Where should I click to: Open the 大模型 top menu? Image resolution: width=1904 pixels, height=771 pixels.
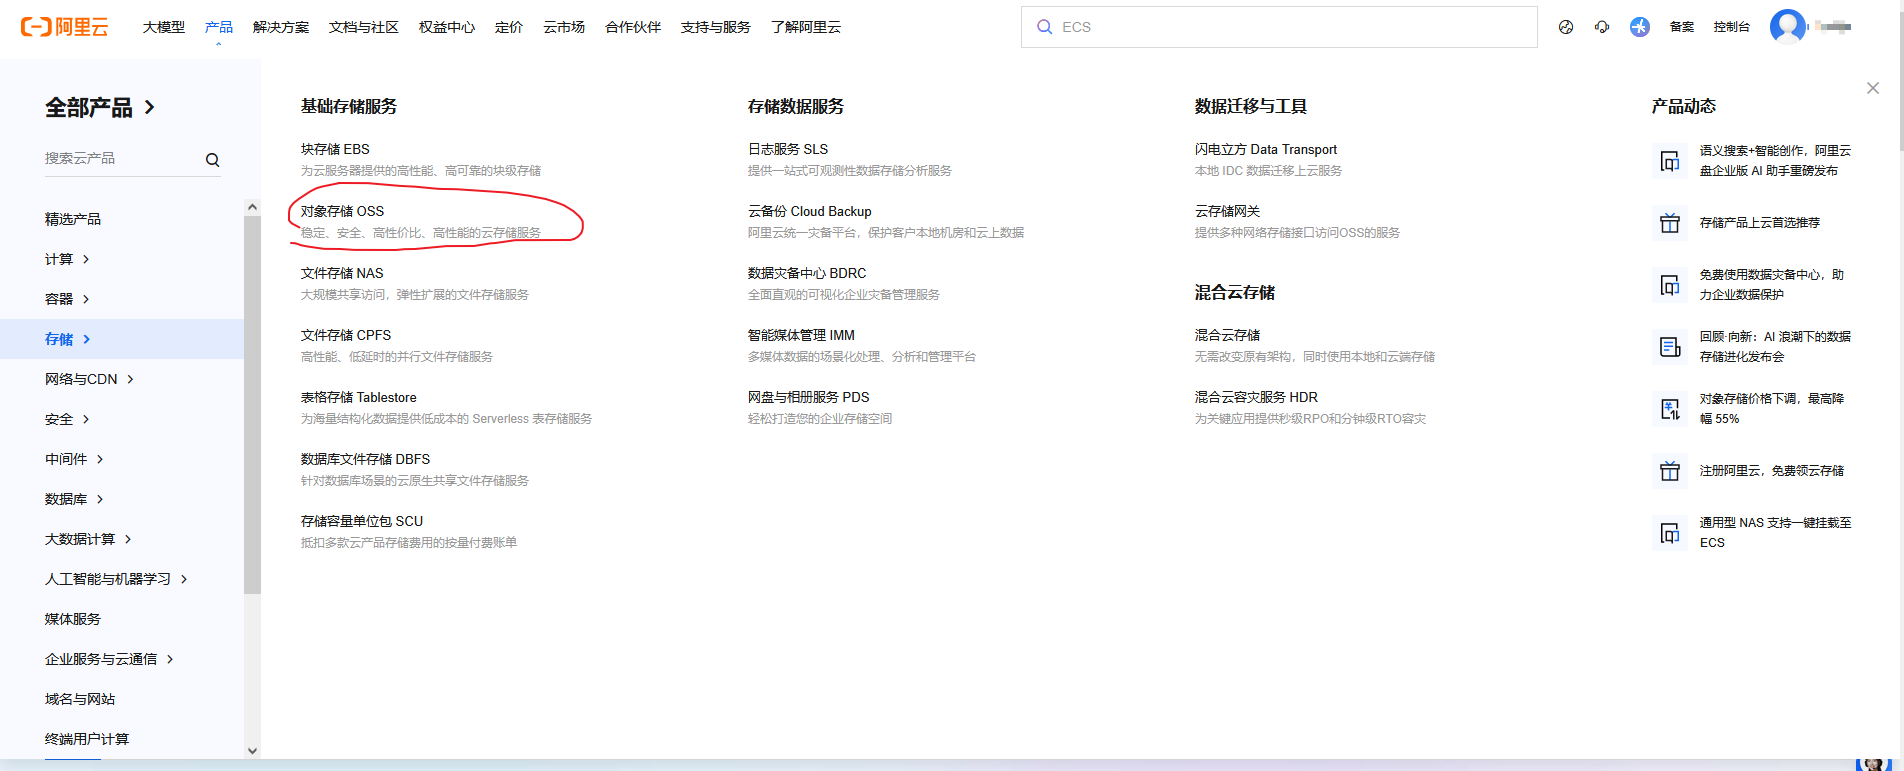164,27
